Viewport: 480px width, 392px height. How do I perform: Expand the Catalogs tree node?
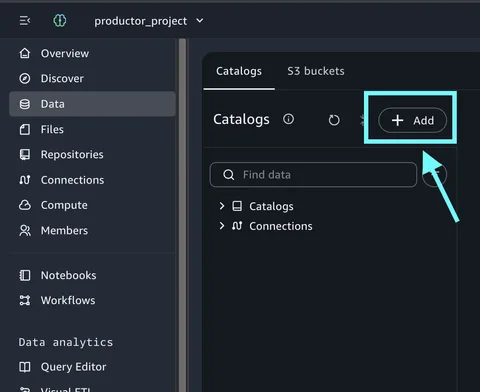[x=222, y=206]
